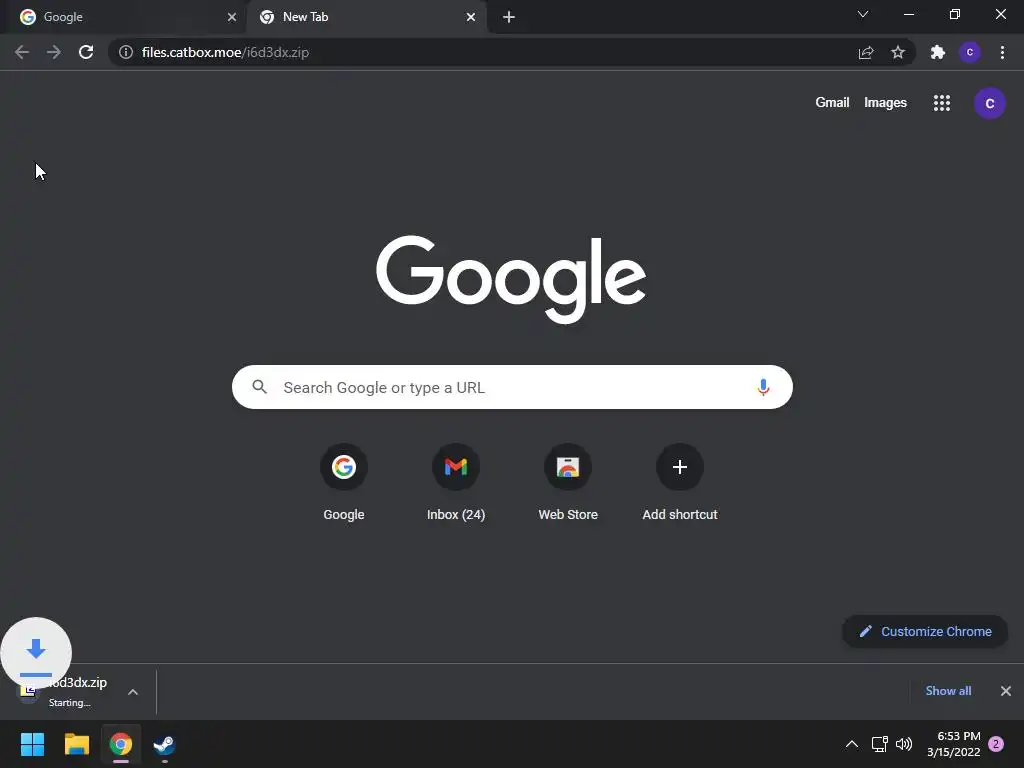Viewport: 1024px width, 768px height.
Task: Click the address bar URL
Action: tap(225, 52)
